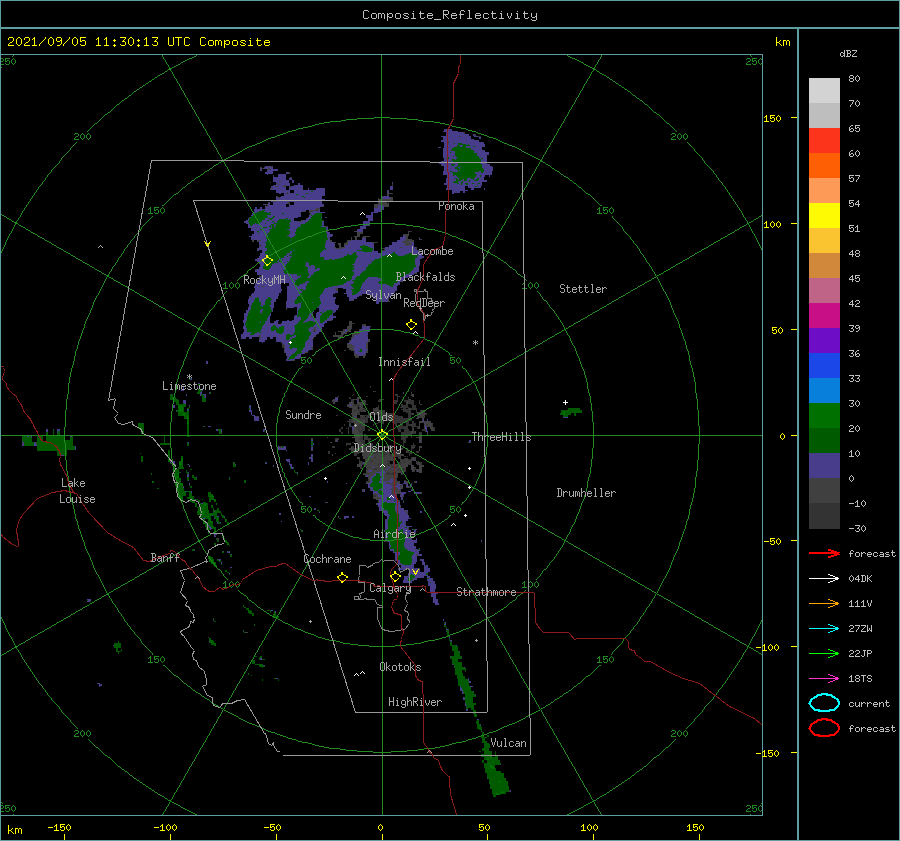Click the Stettler town label

coord(583,289)
